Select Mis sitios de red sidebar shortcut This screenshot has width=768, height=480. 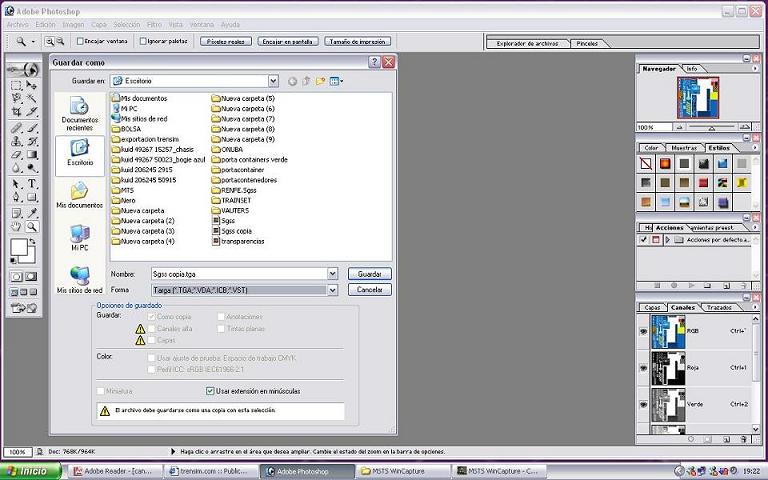tap(80, 279)
